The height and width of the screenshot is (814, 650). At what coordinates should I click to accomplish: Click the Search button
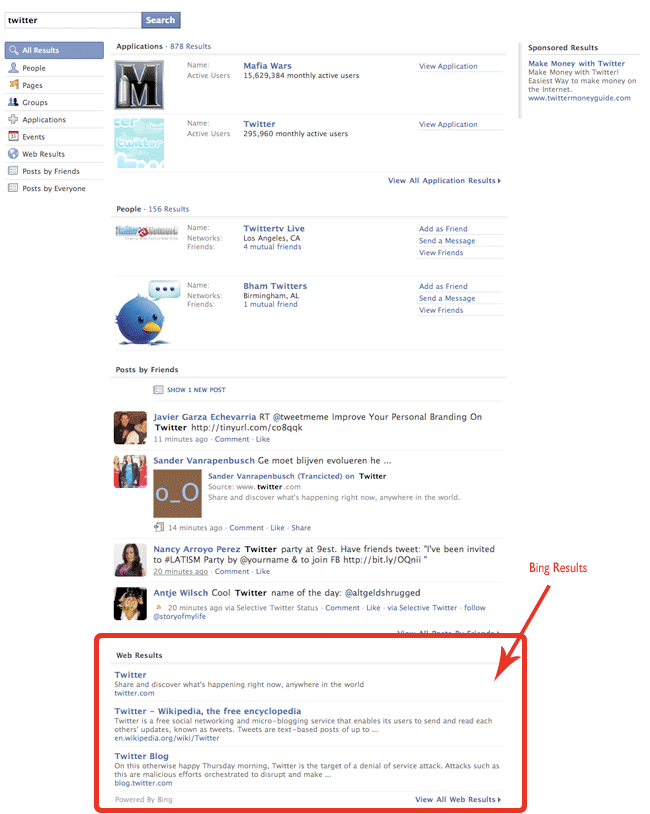pyautogui.click(x=160, y=20)
